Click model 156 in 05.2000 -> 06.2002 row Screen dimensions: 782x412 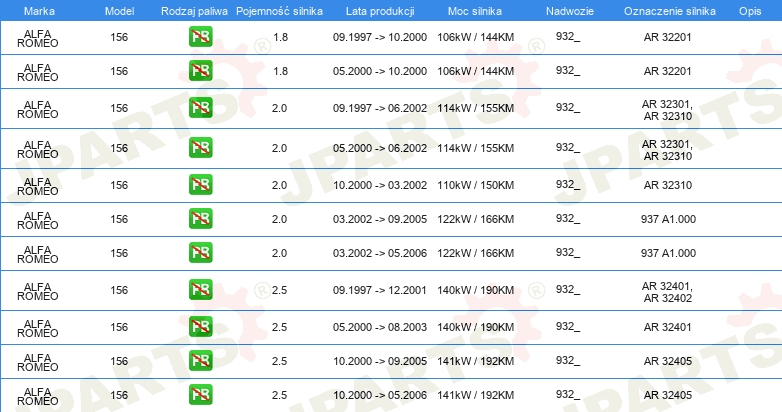[119, 148]
